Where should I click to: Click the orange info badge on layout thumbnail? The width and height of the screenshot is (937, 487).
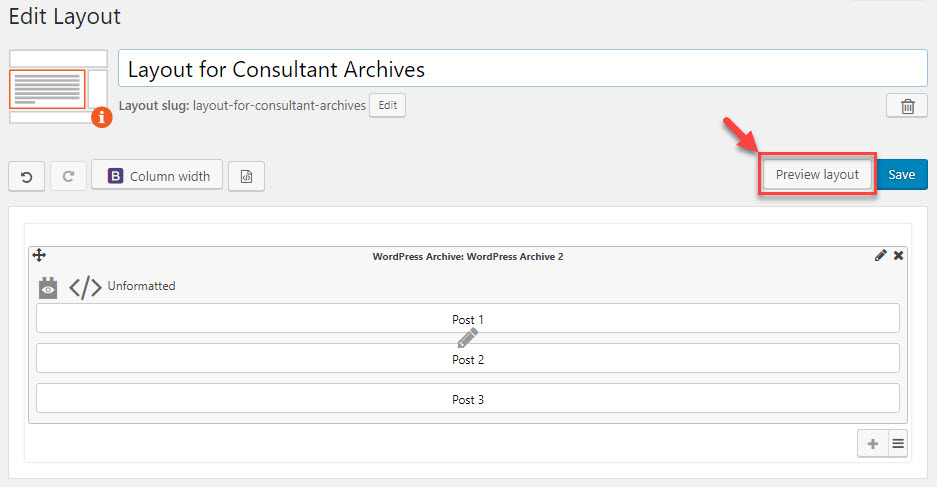click(102, 117)
